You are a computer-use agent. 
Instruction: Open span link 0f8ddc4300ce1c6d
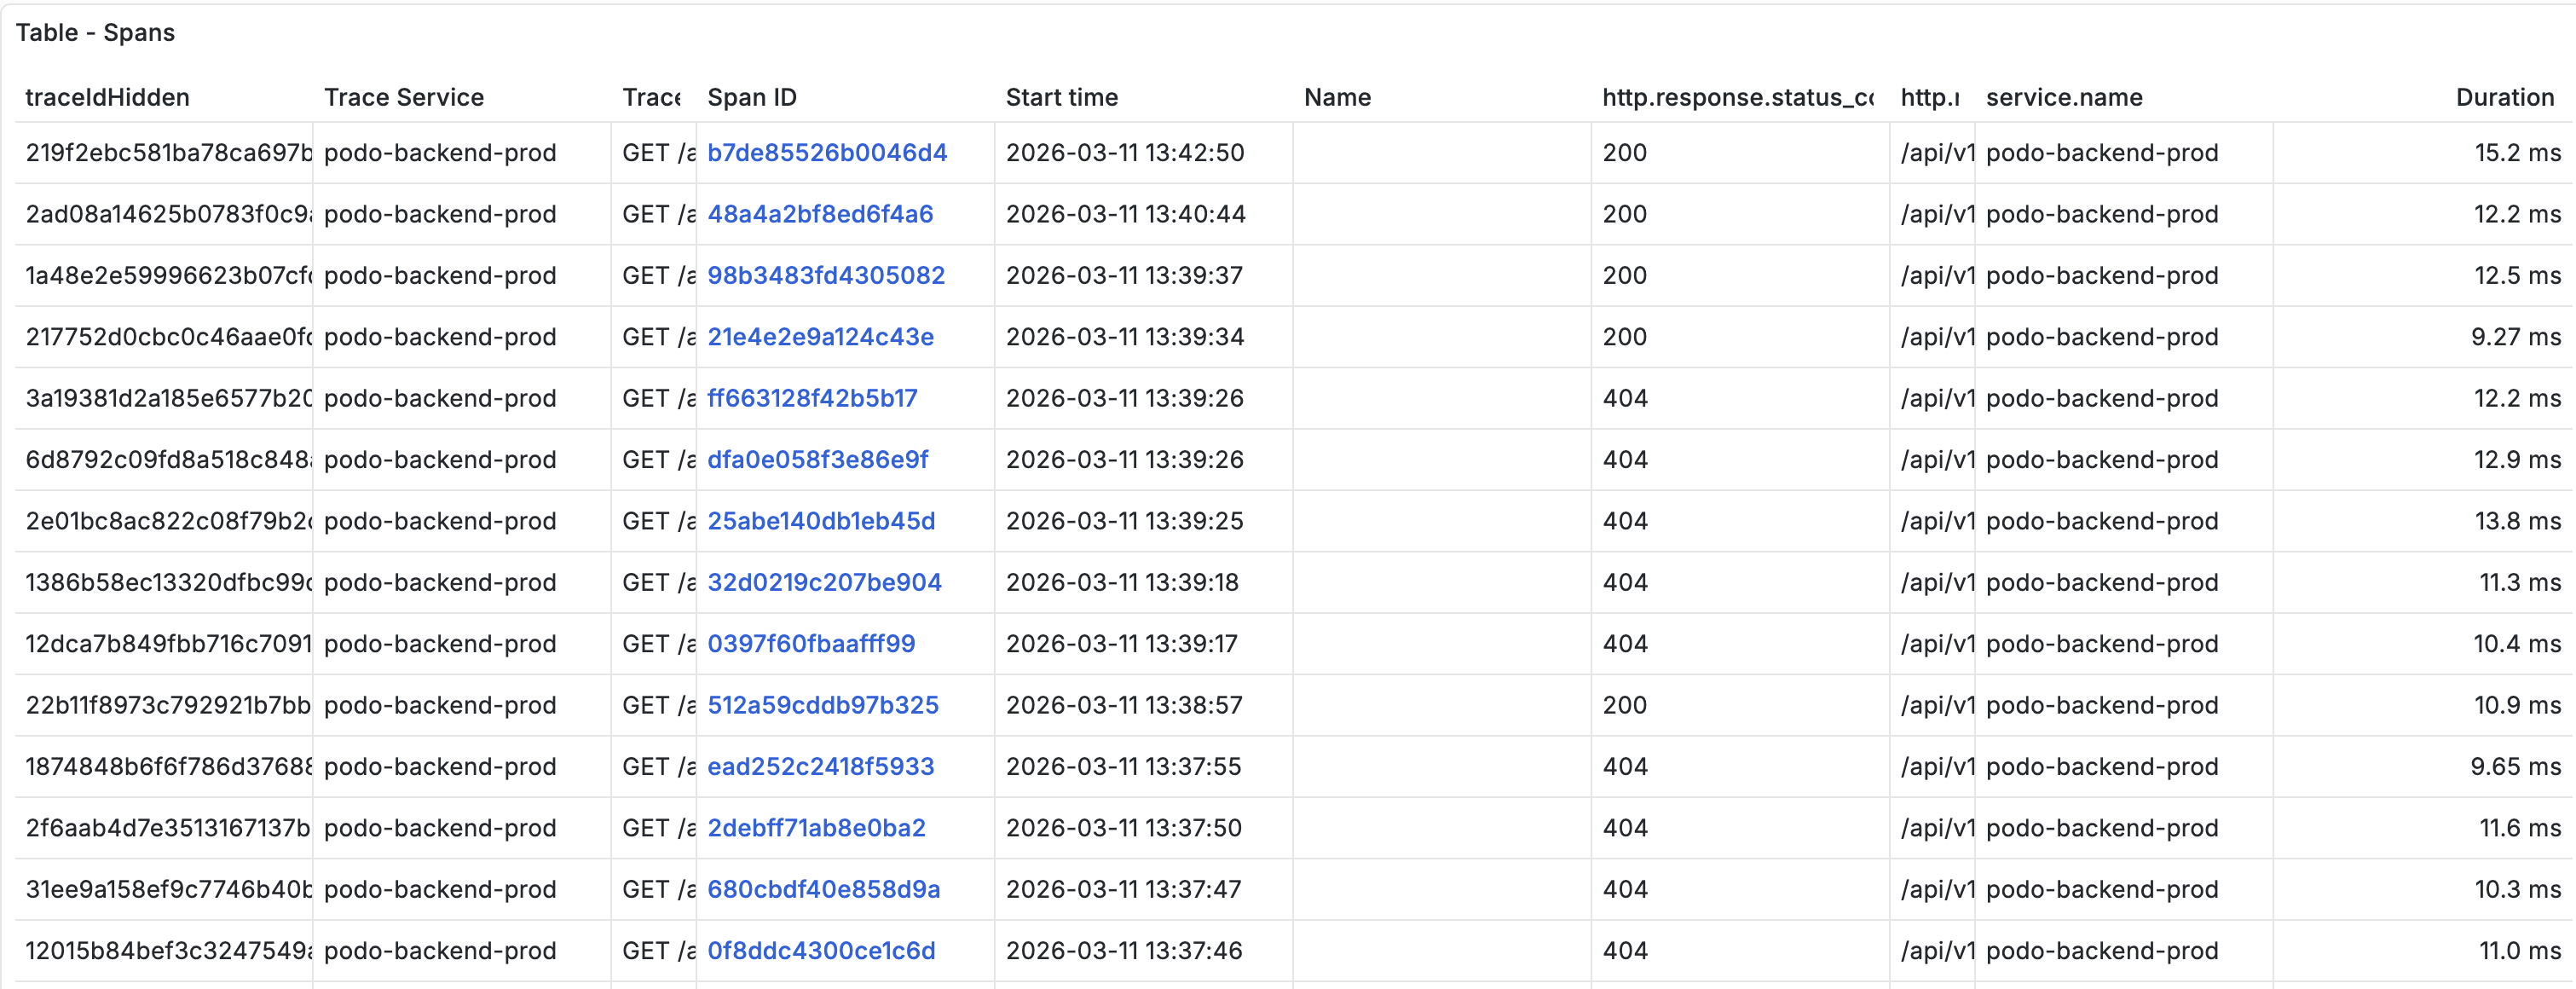click(x=821, y=951)
